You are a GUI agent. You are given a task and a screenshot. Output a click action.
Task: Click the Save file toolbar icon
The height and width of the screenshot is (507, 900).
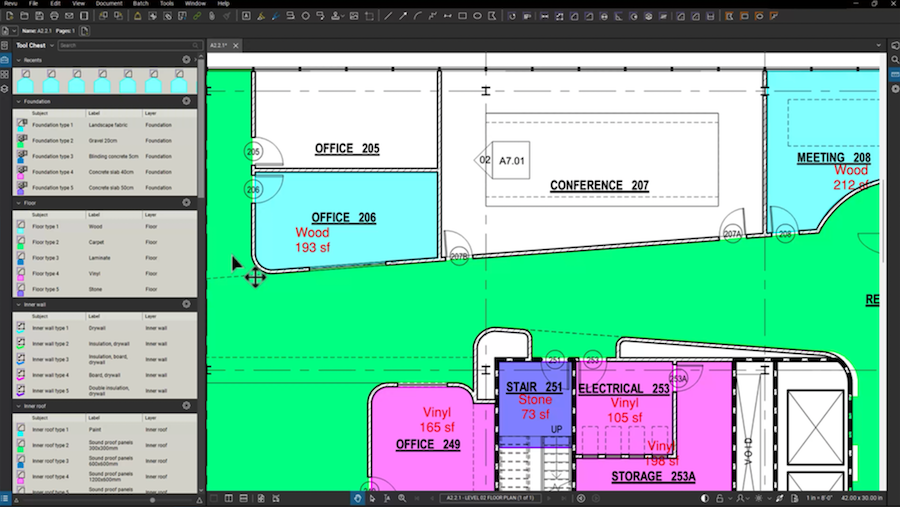click(x=39, y=16)
